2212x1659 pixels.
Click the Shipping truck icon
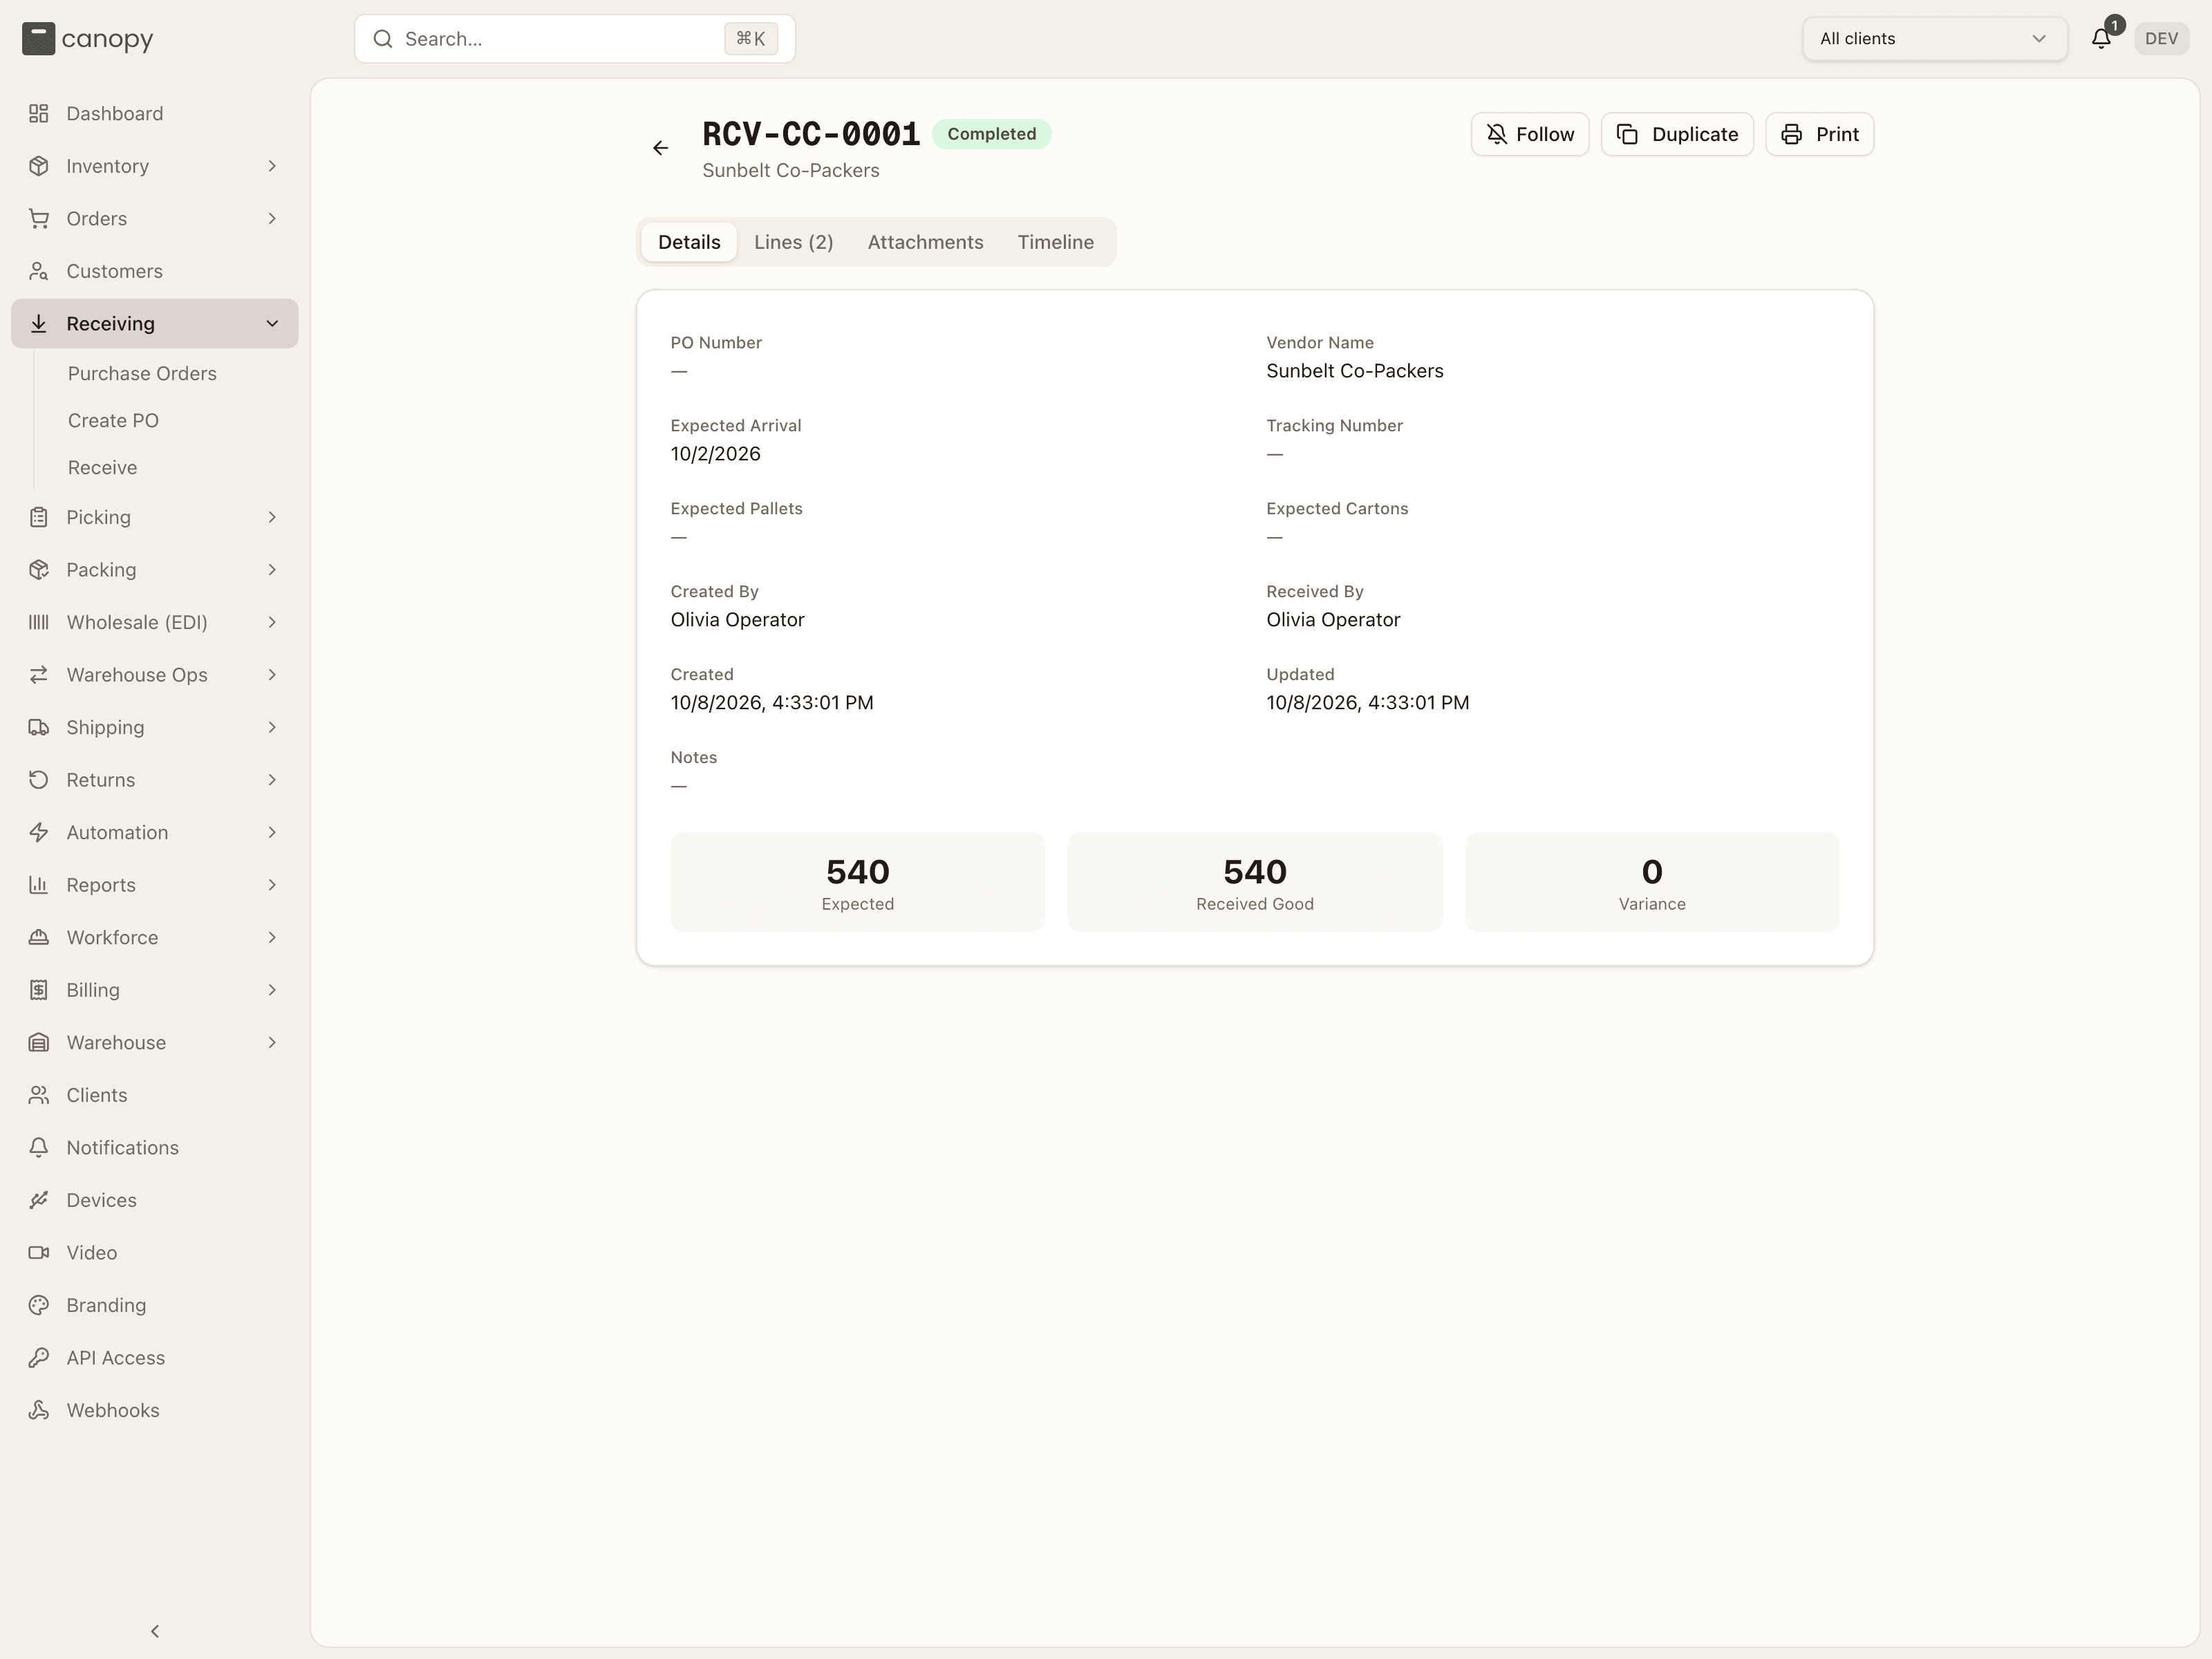coord(39,727)
